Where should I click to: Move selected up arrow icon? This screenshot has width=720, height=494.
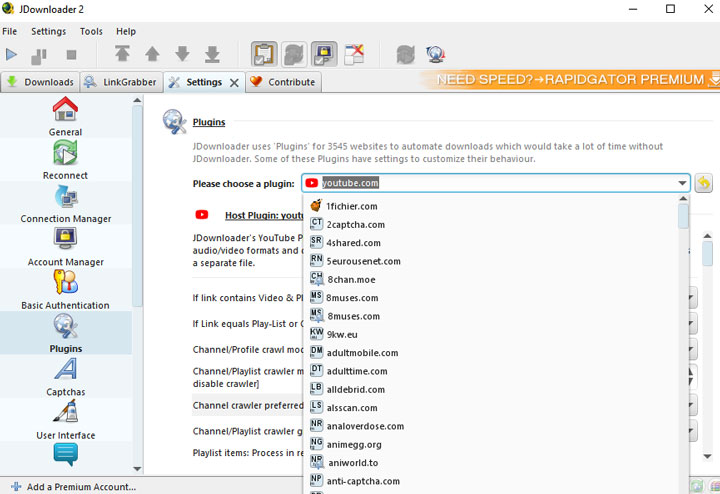coord(152,54)
